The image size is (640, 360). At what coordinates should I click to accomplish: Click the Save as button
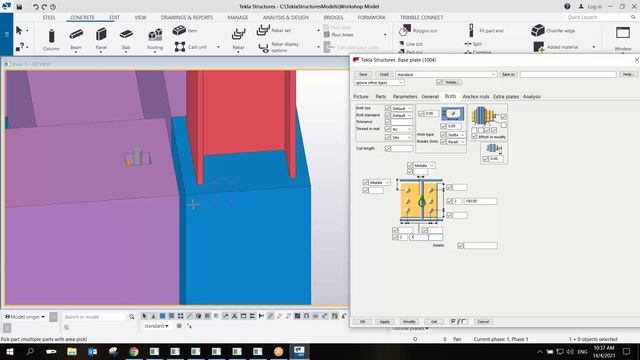[508, 74]
